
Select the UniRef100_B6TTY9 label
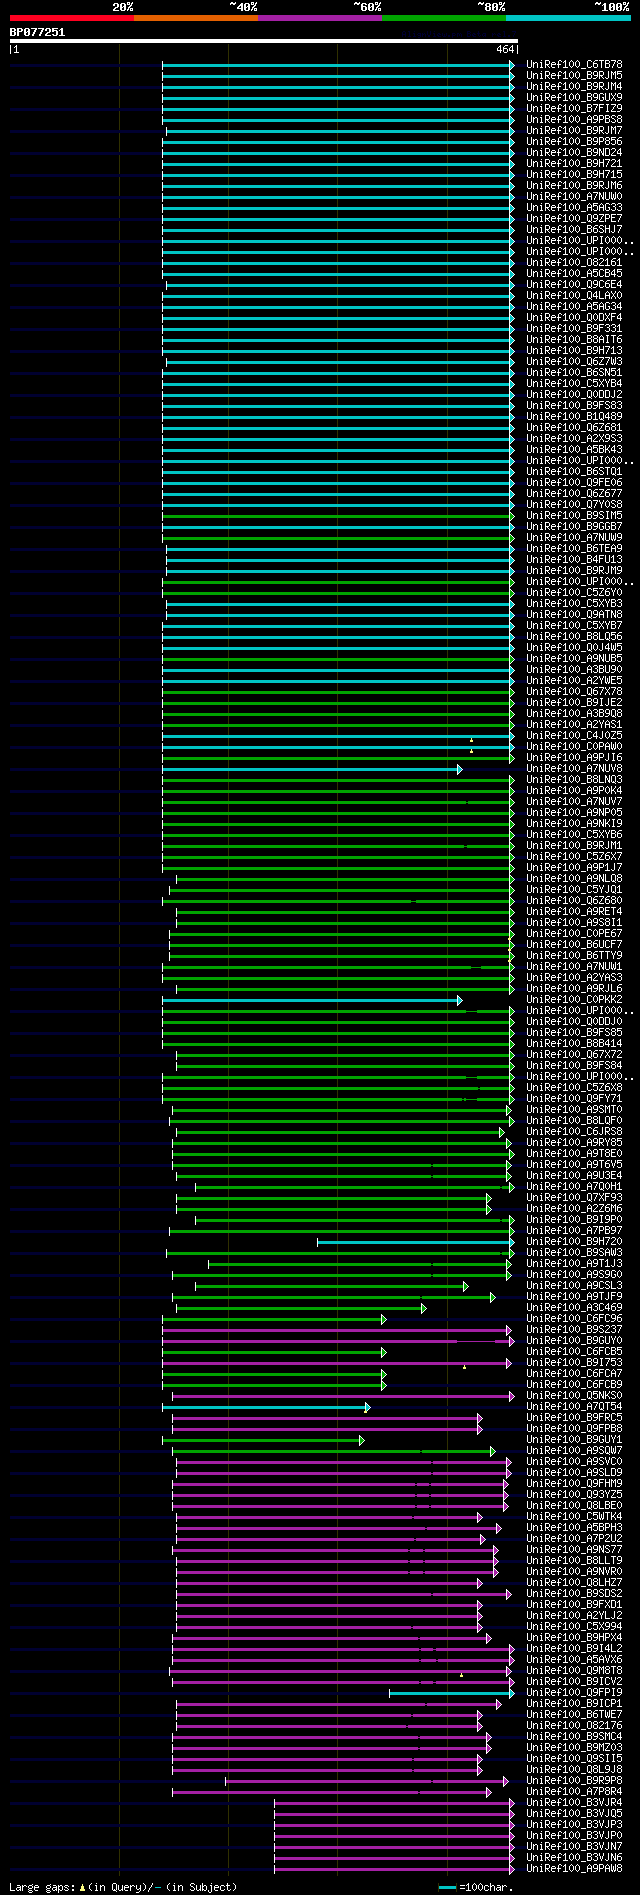pos(574,955)
